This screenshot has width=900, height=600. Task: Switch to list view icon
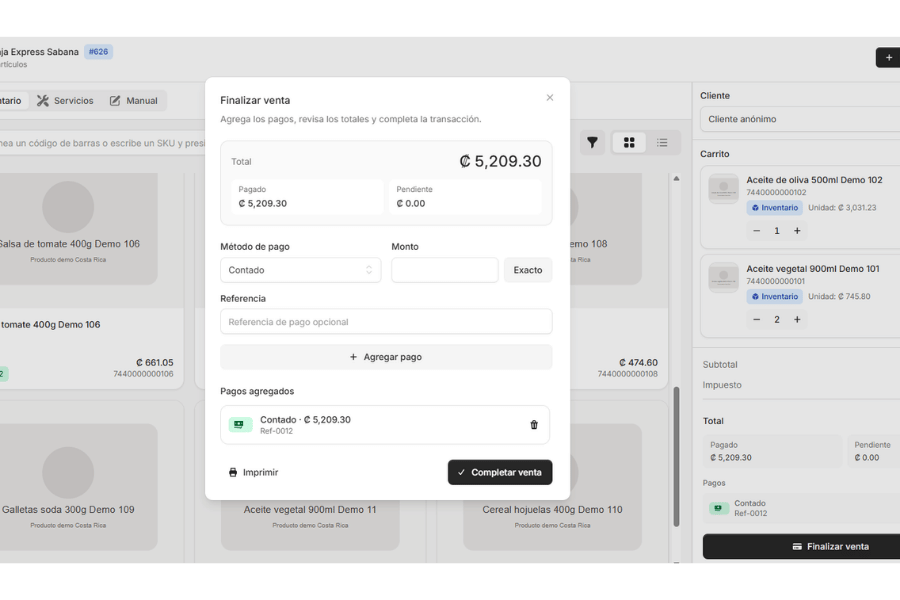(662, 142)
